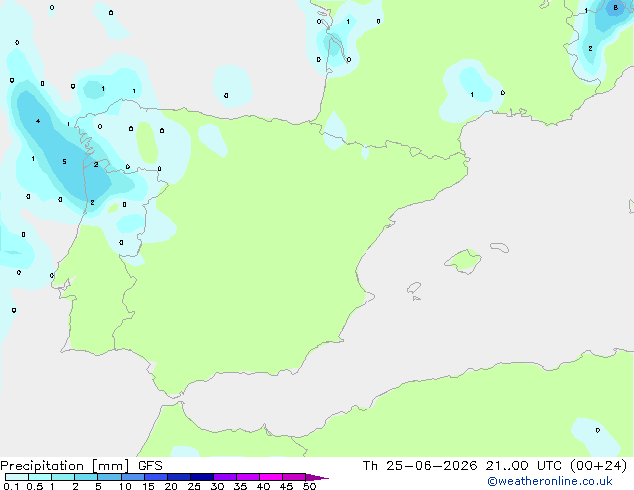The image size is (634, 490).
Task: Choose the 25–30 mm dark blue swatch
Action: [202, 477]
